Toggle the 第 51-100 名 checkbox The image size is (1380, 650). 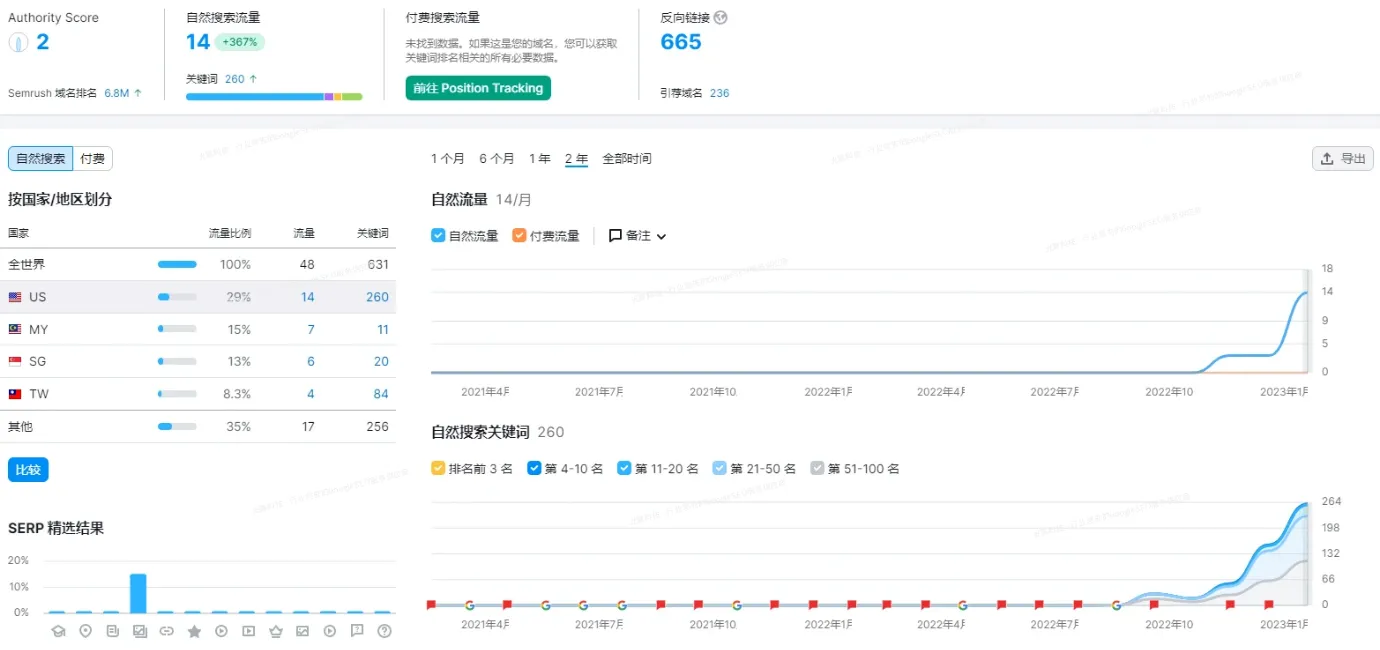click(x=818, y=467)
